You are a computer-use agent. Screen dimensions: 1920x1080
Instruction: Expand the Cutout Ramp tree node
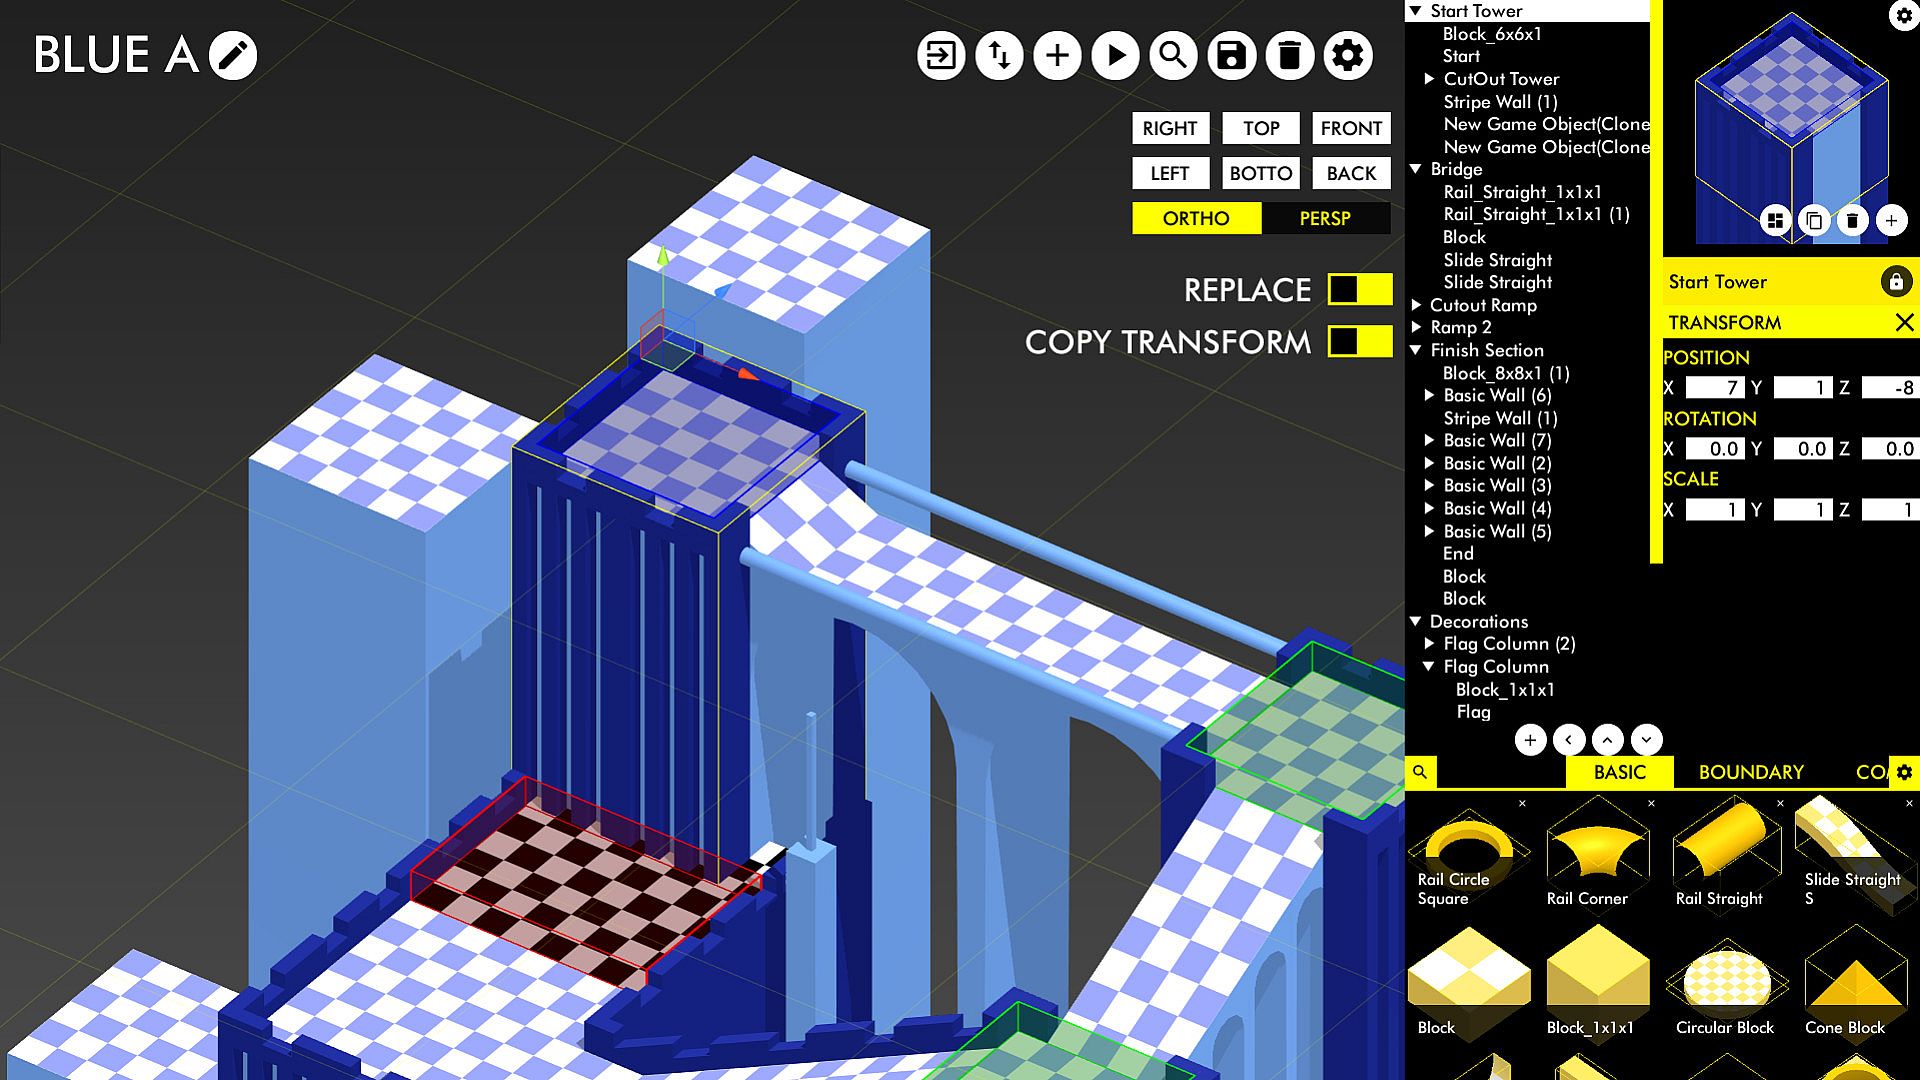click(1417, 305)
